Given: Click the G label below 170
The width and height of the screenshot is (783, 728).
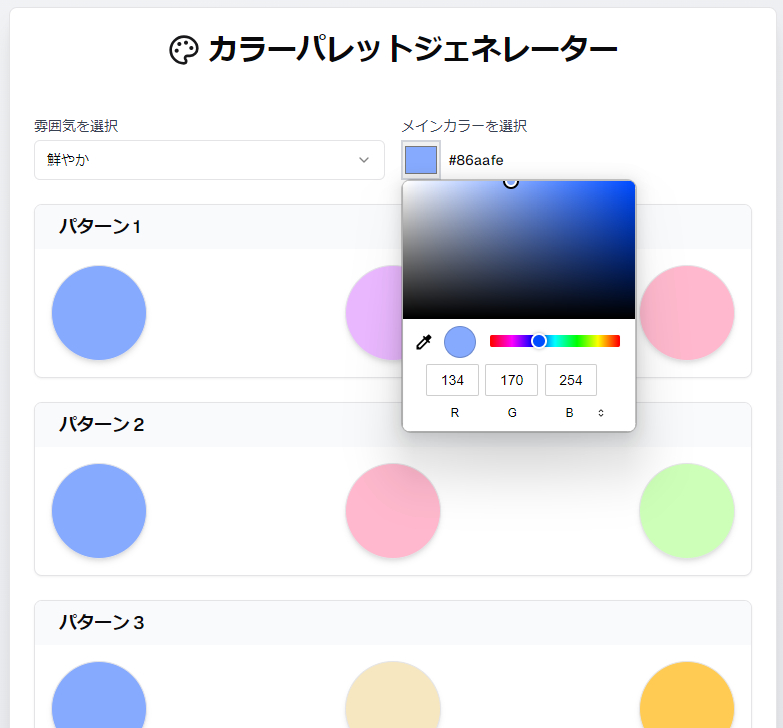Looking at the screenshot, I should click(512, 413).
